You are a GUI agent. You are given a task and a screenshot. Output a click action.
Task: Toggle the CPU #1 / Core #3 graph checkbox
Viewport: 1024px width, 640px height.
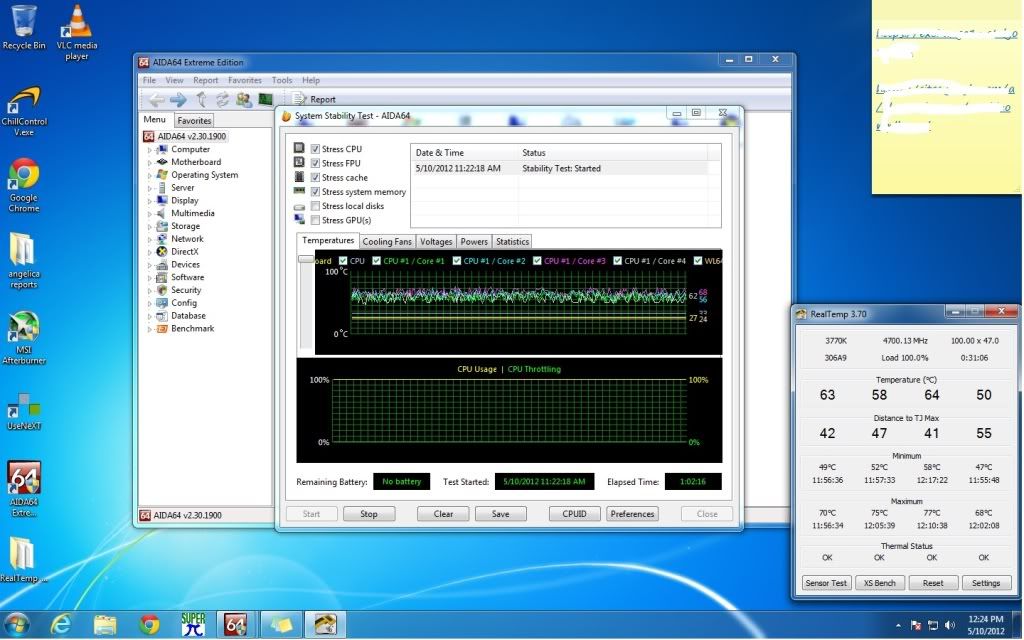tap(537, 261)
